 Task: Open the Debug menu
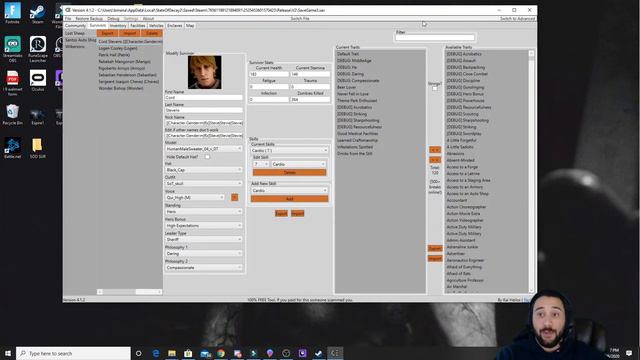tap(113, 19)
